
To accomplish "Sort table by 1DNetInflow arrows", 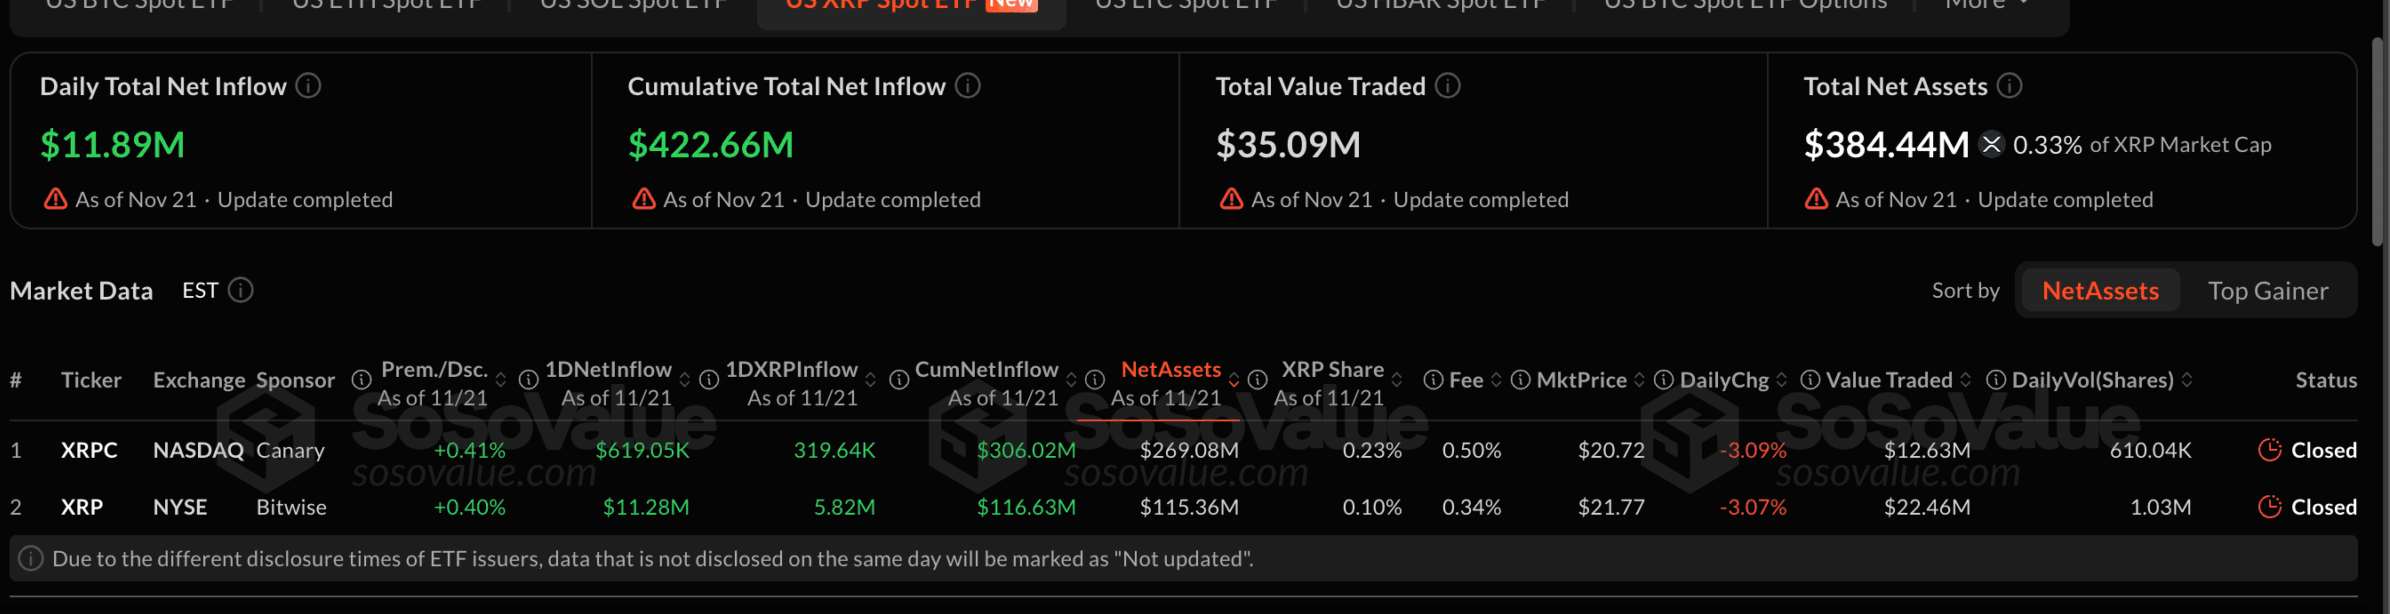I will (685, 380).
